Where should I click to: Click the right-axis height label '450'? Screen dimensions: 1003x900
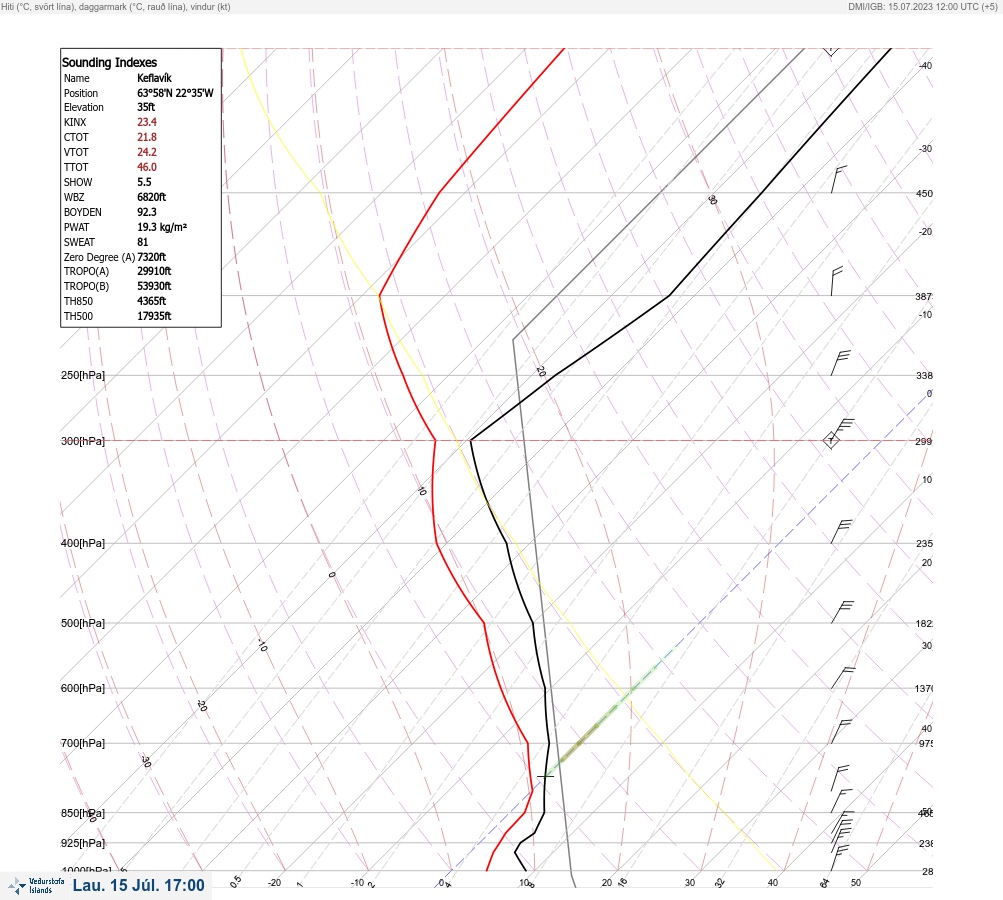click(x=924, y=193)
